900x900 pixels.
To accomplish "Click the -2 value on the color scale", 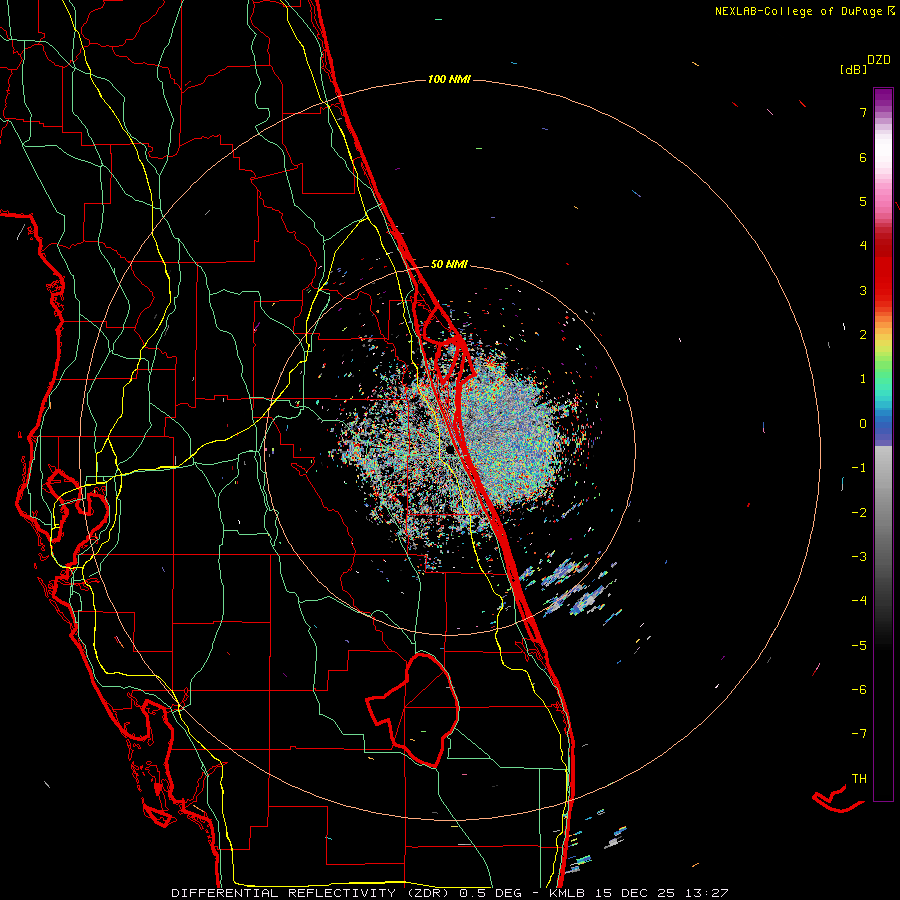I will pos(859,513).
